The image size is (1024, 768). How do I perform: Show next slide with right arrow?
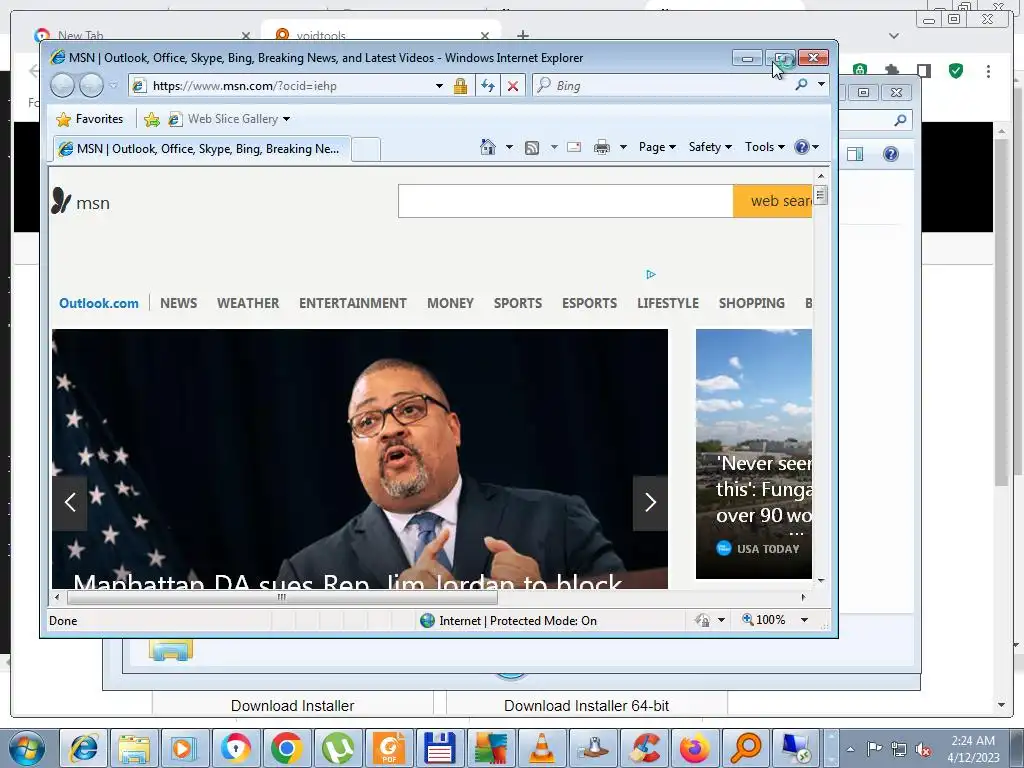pyautogui.click(x=650, y=502)
